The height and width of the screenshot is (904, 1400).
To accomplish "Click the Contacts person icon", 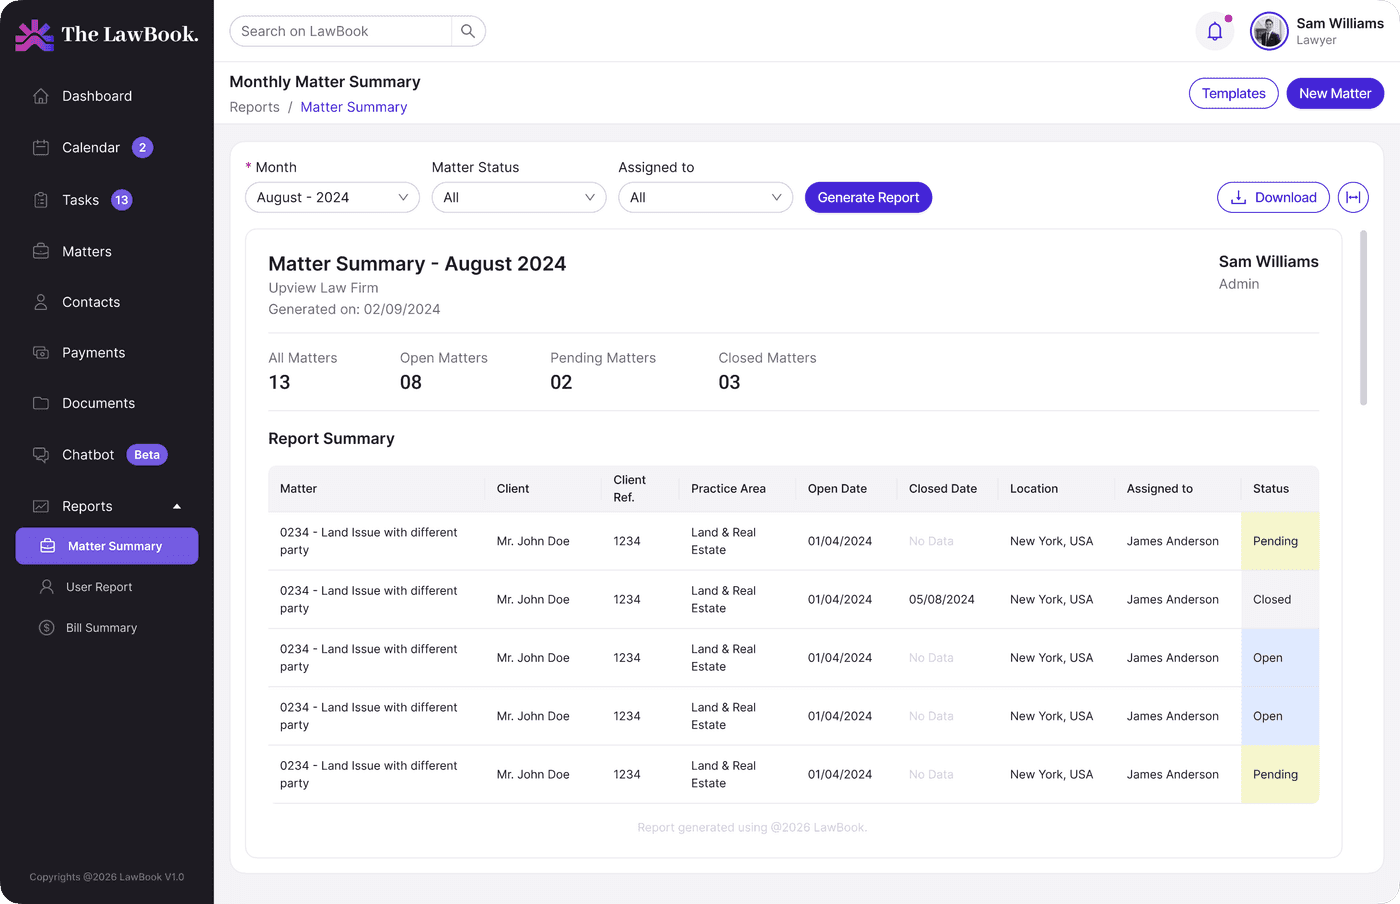I will coord(41,302).
